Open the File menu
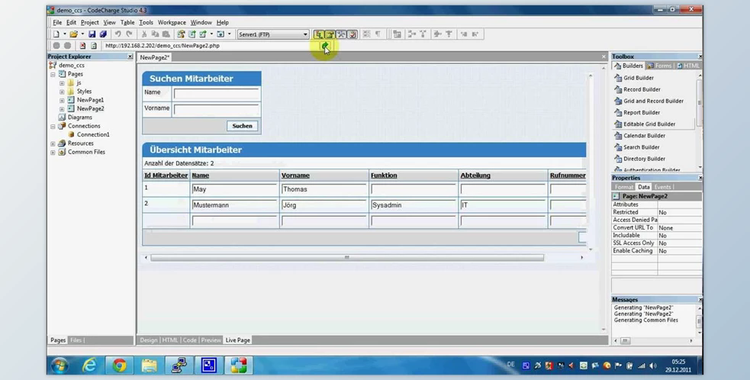Viewport: 750px width, 380px height. (x=57, y=22)
